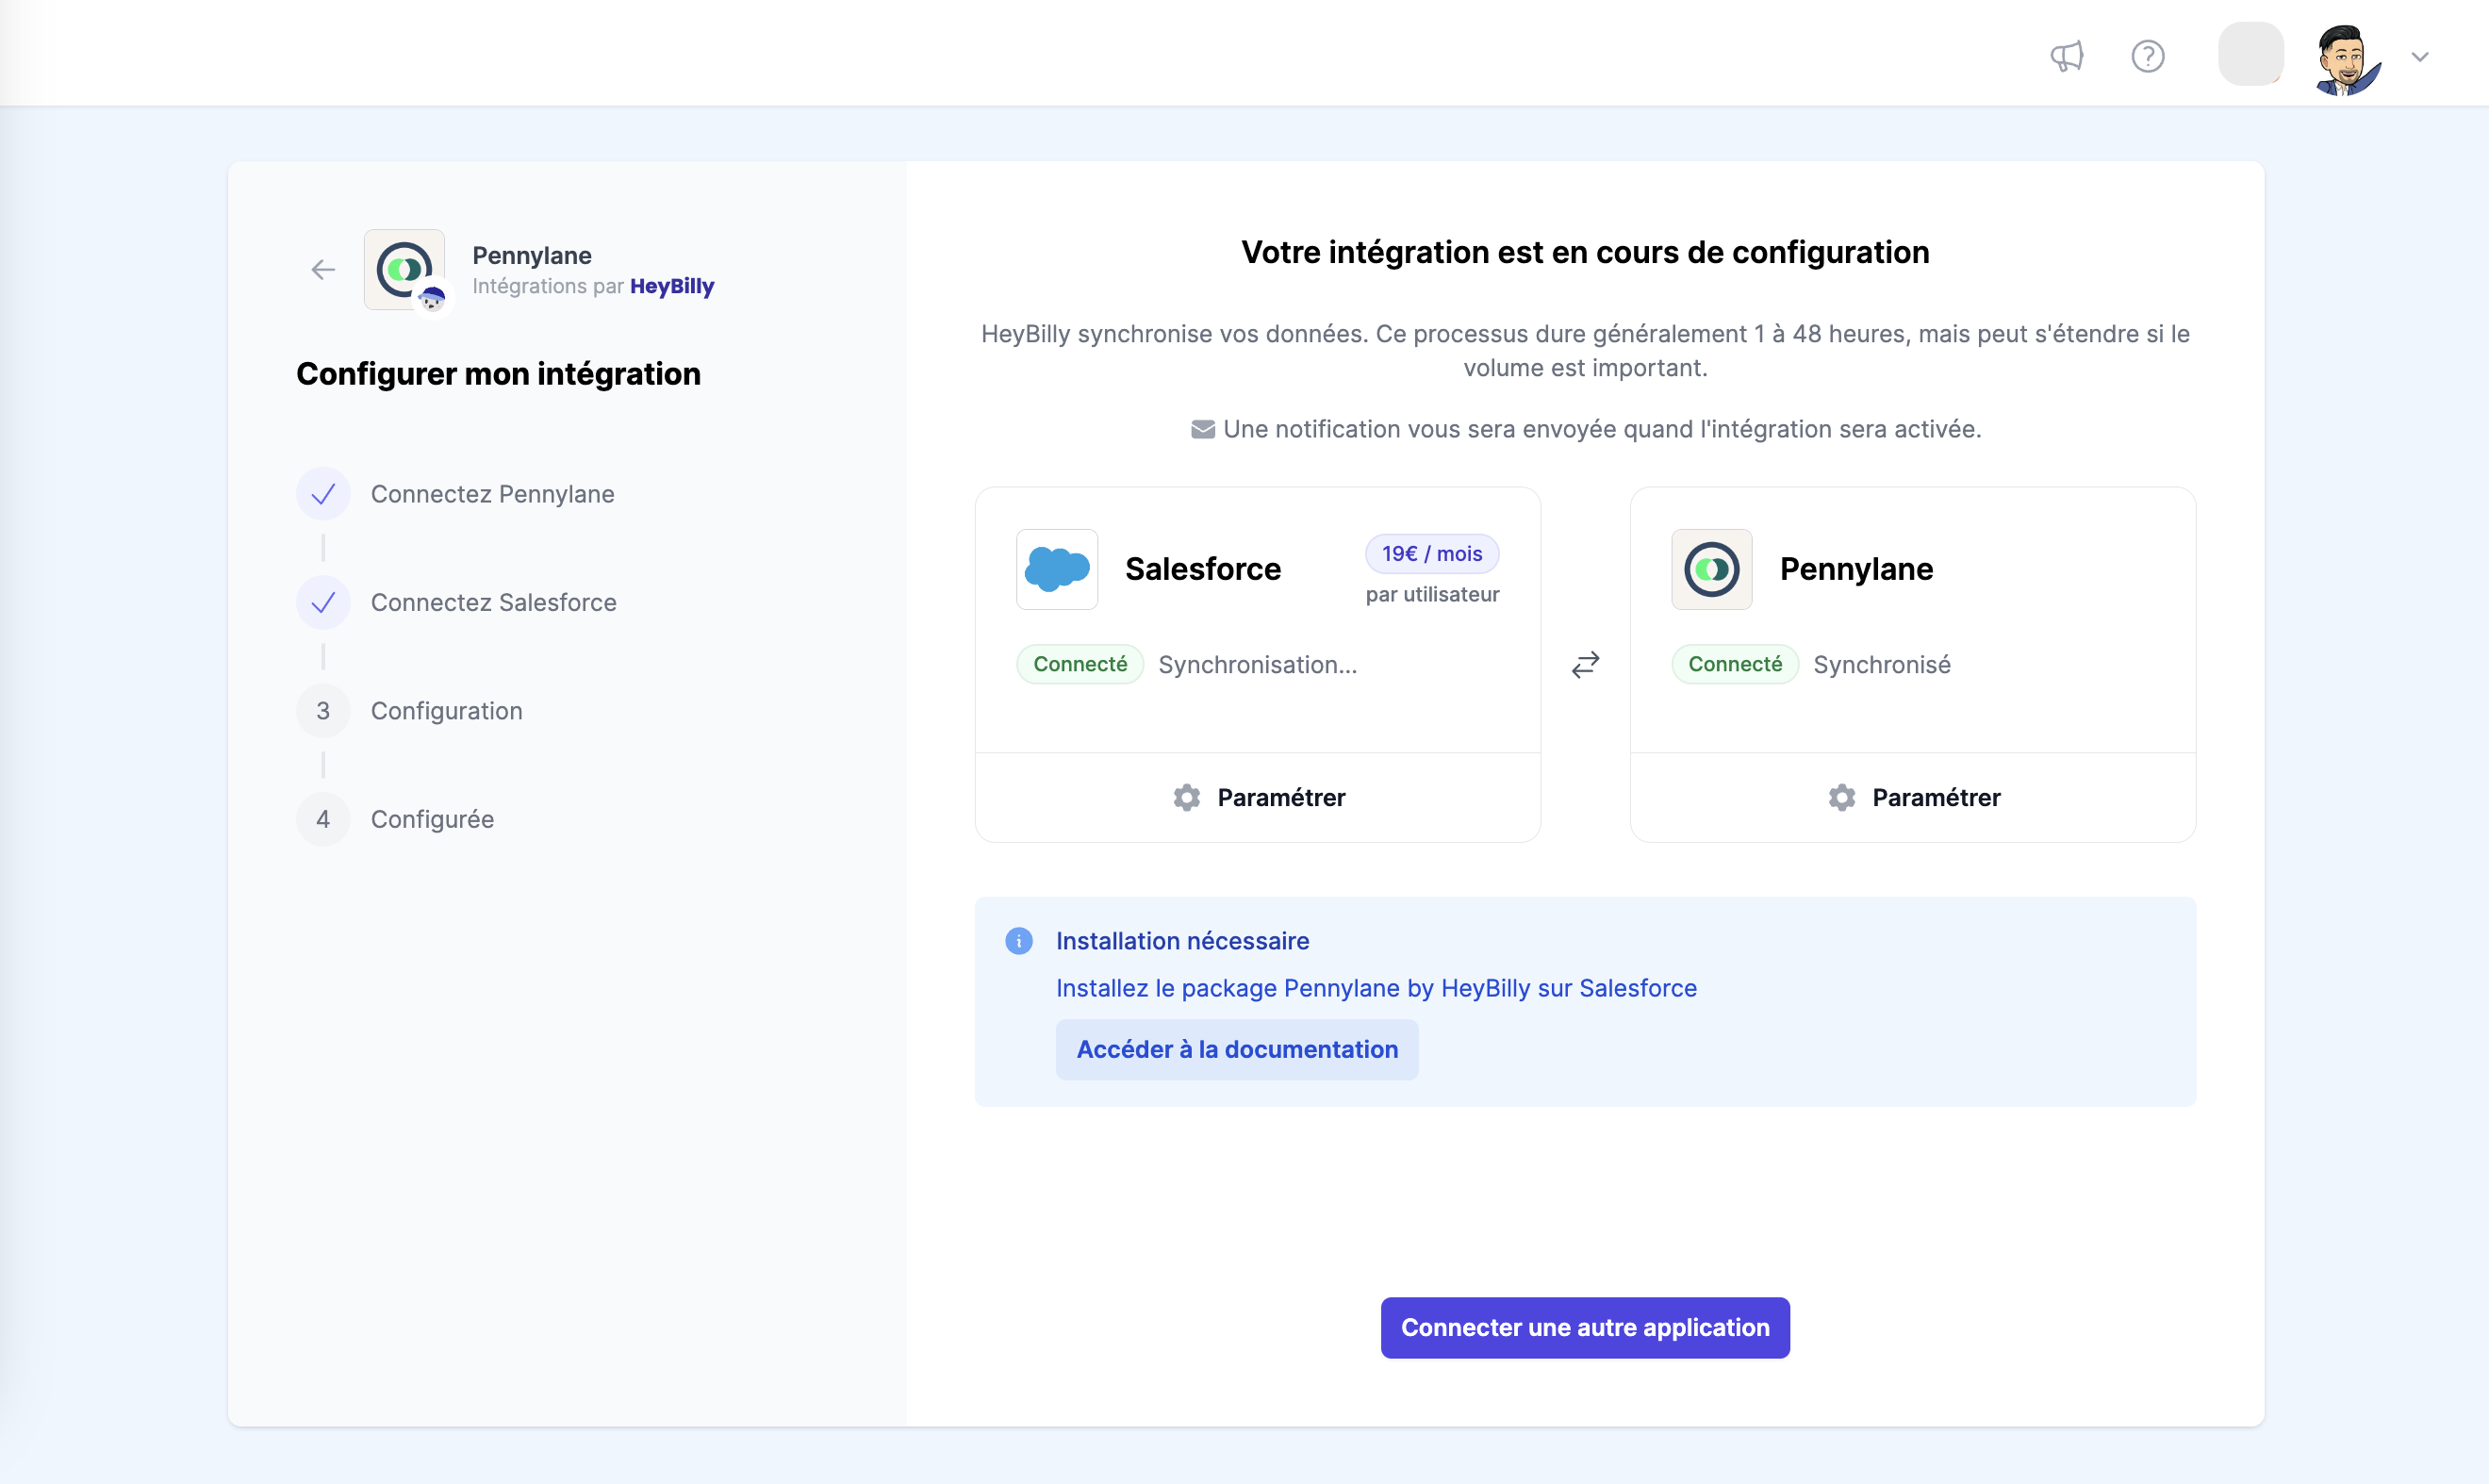Click the Salesforce cloud logo icon
2489x1484 pixels.
click(x=1057, y=569)
